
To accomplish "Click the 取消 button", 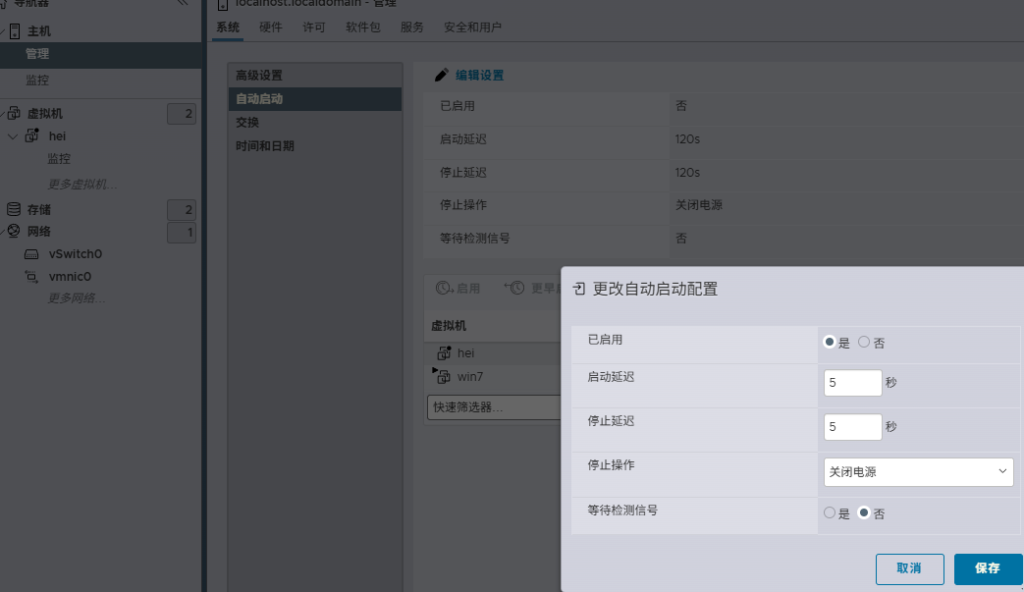I will pyautogui.click(x=909, y=568).
